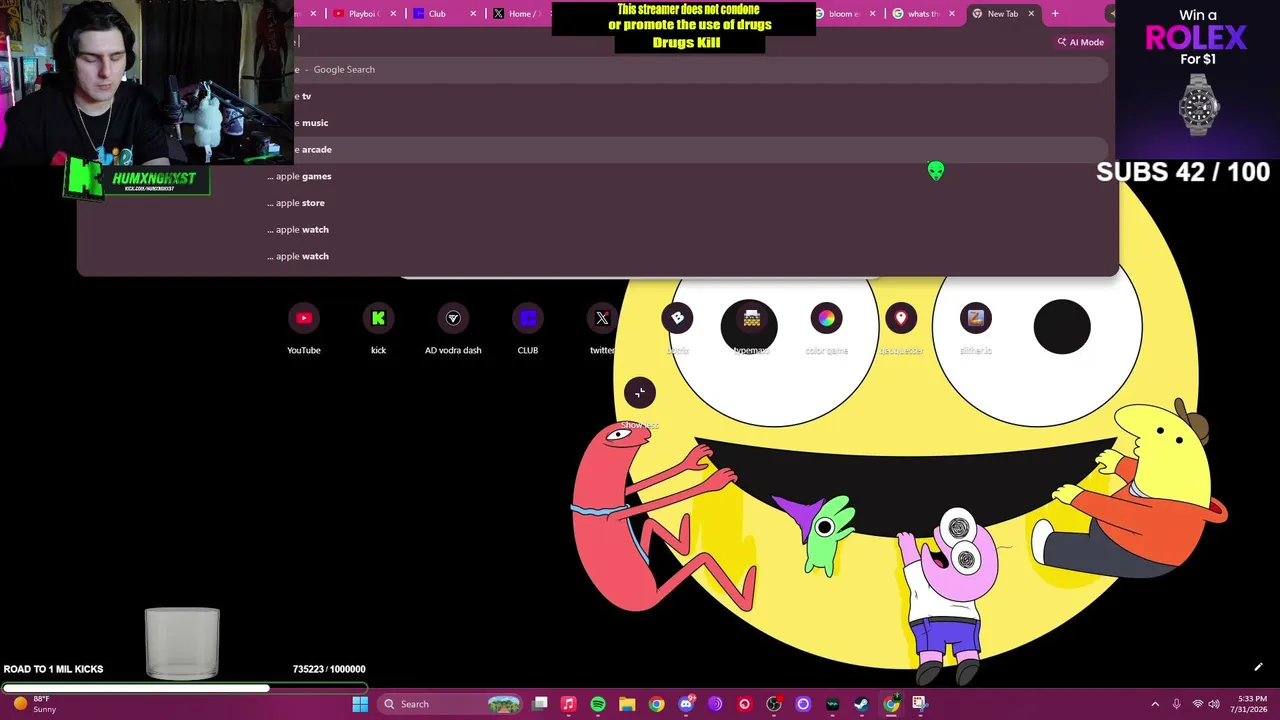
Task: Open the typemaxx shortcut
Action: [752, 328]
